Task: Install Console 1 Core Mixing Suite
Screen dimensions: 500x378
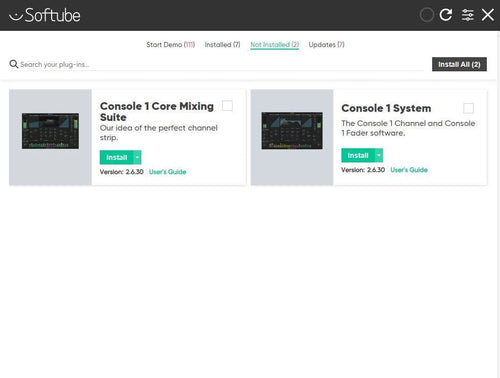Action: click(116, 157)
